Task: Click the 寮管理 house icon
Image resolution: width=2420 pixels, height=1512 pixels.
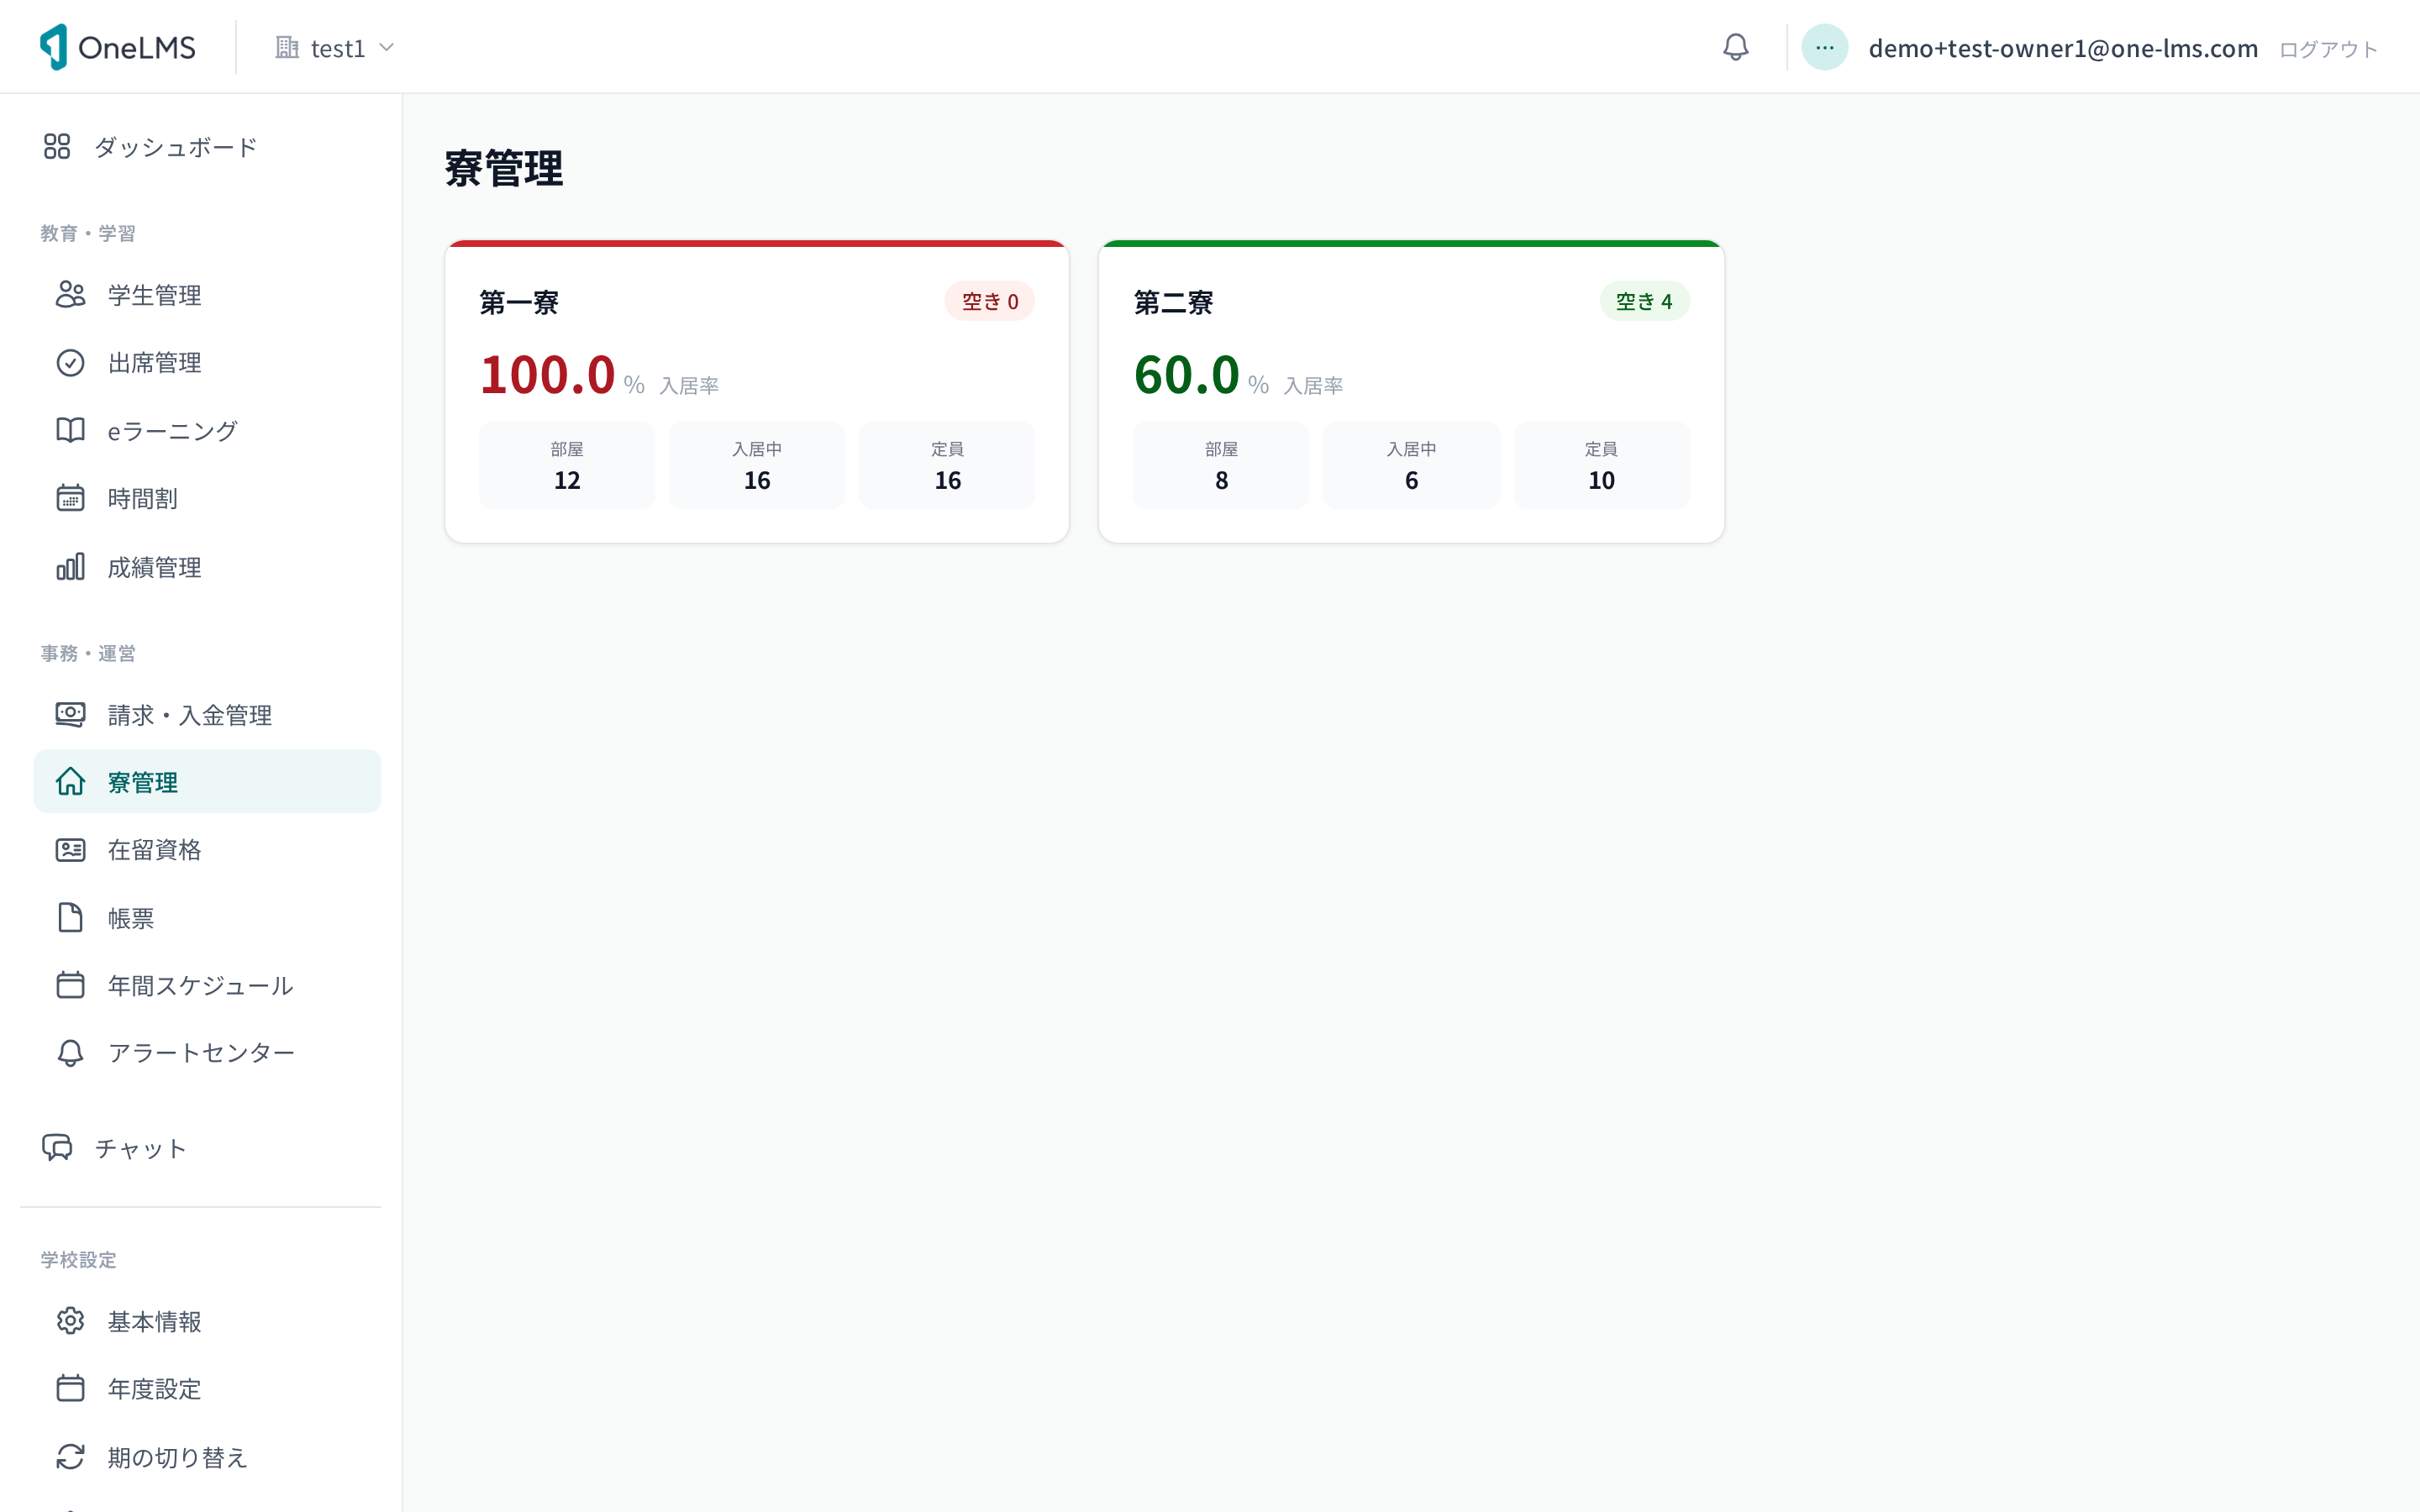Action: pos(70,781)
